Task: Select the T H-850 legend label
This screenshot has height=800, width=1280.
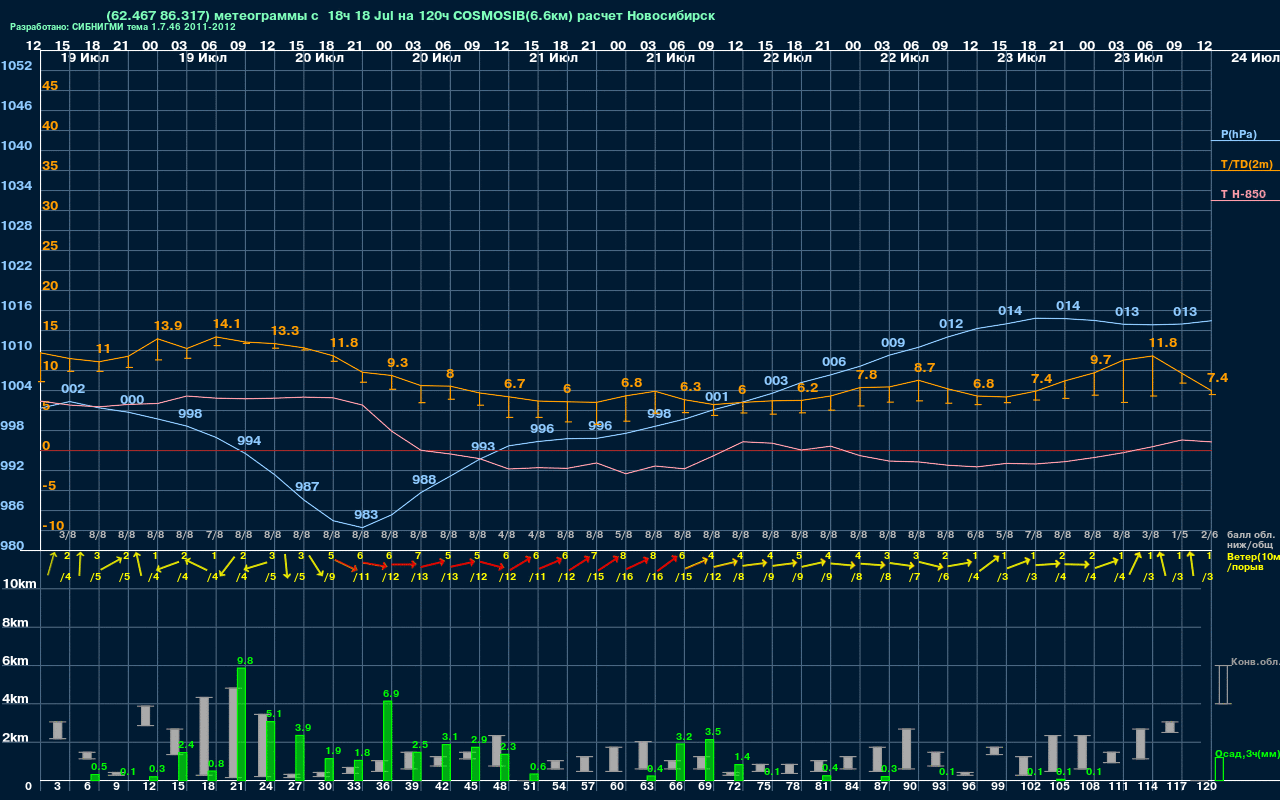Action: pos(1241,194)
